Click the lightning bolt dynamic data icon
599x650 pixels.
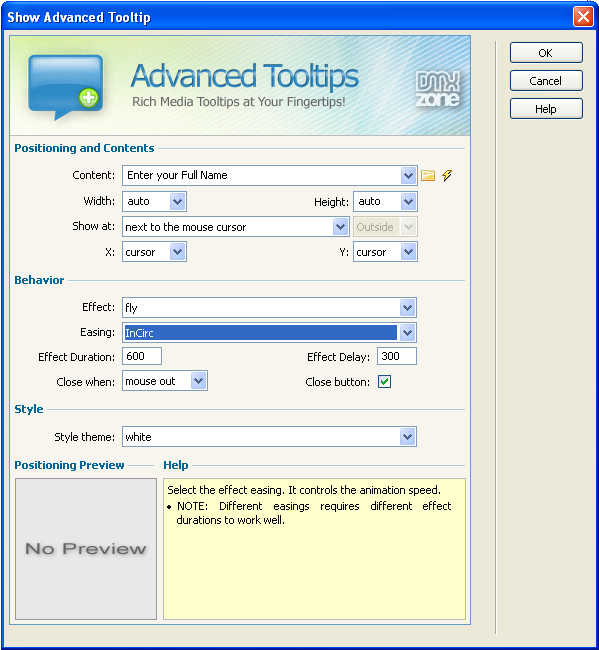[x=447, y=175]
